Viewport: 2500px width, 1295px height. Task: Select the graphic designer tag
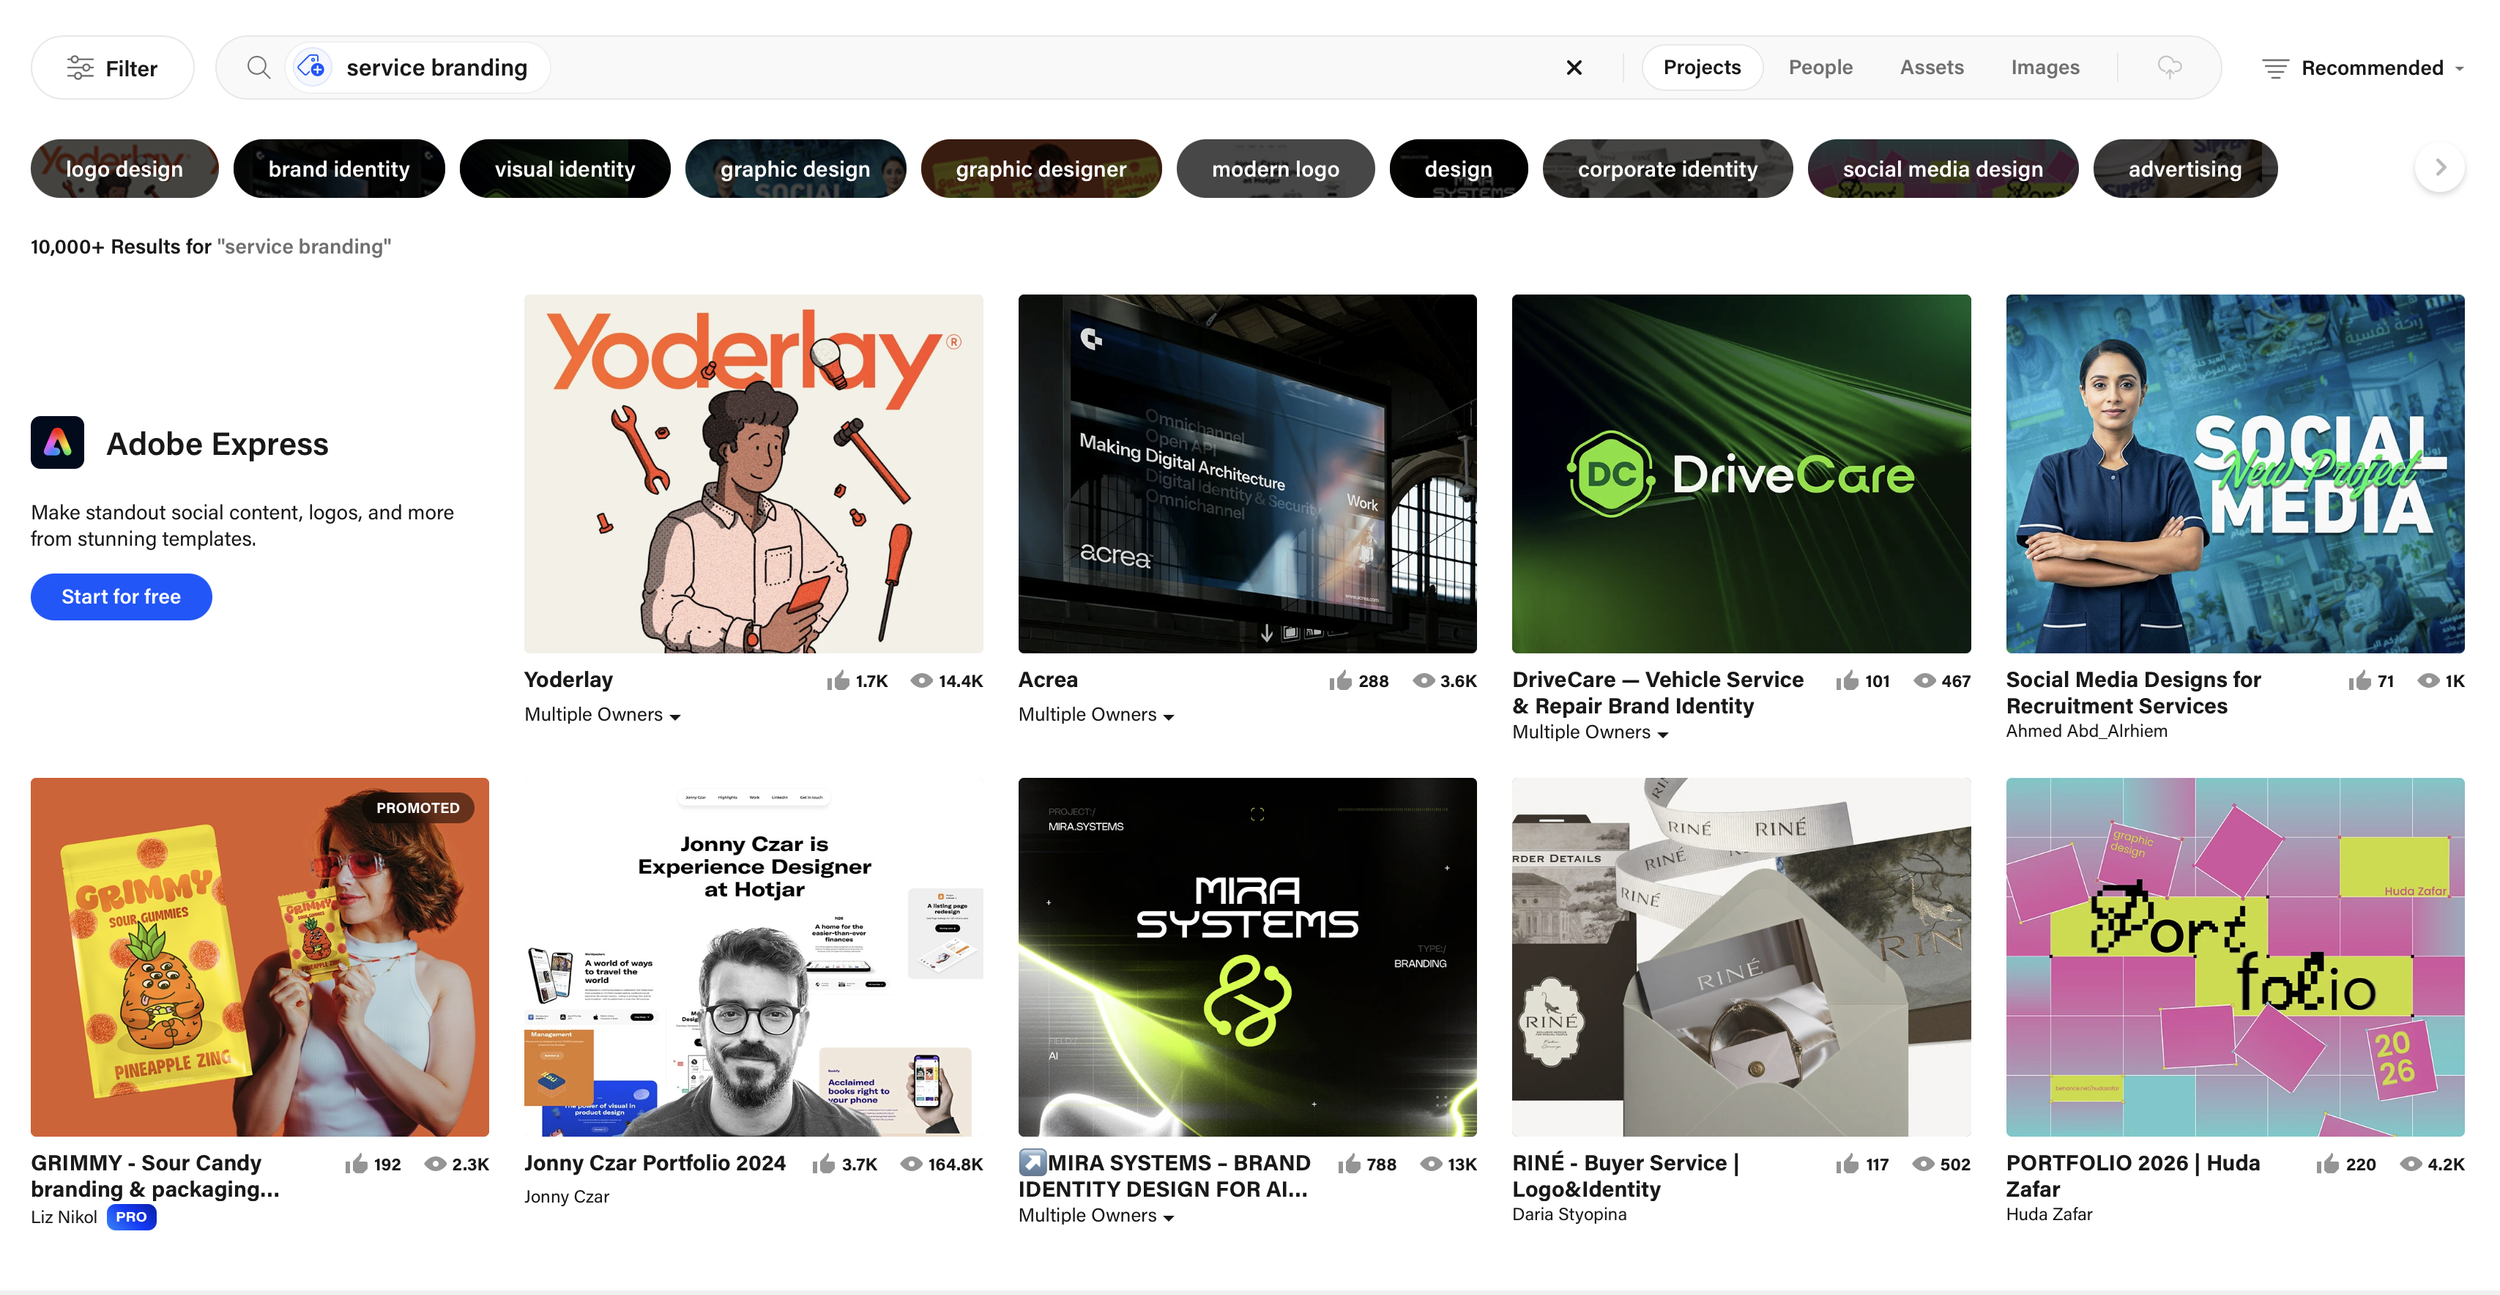1041,169
